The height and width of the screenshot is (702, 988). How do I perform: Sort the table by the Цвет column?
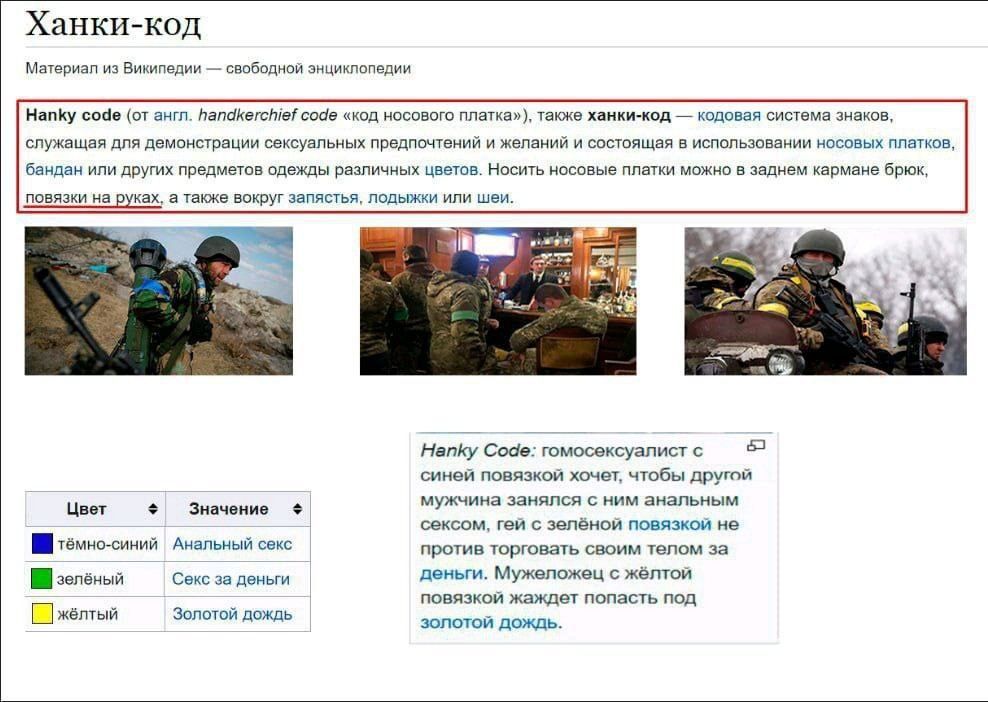pos(152,509)
